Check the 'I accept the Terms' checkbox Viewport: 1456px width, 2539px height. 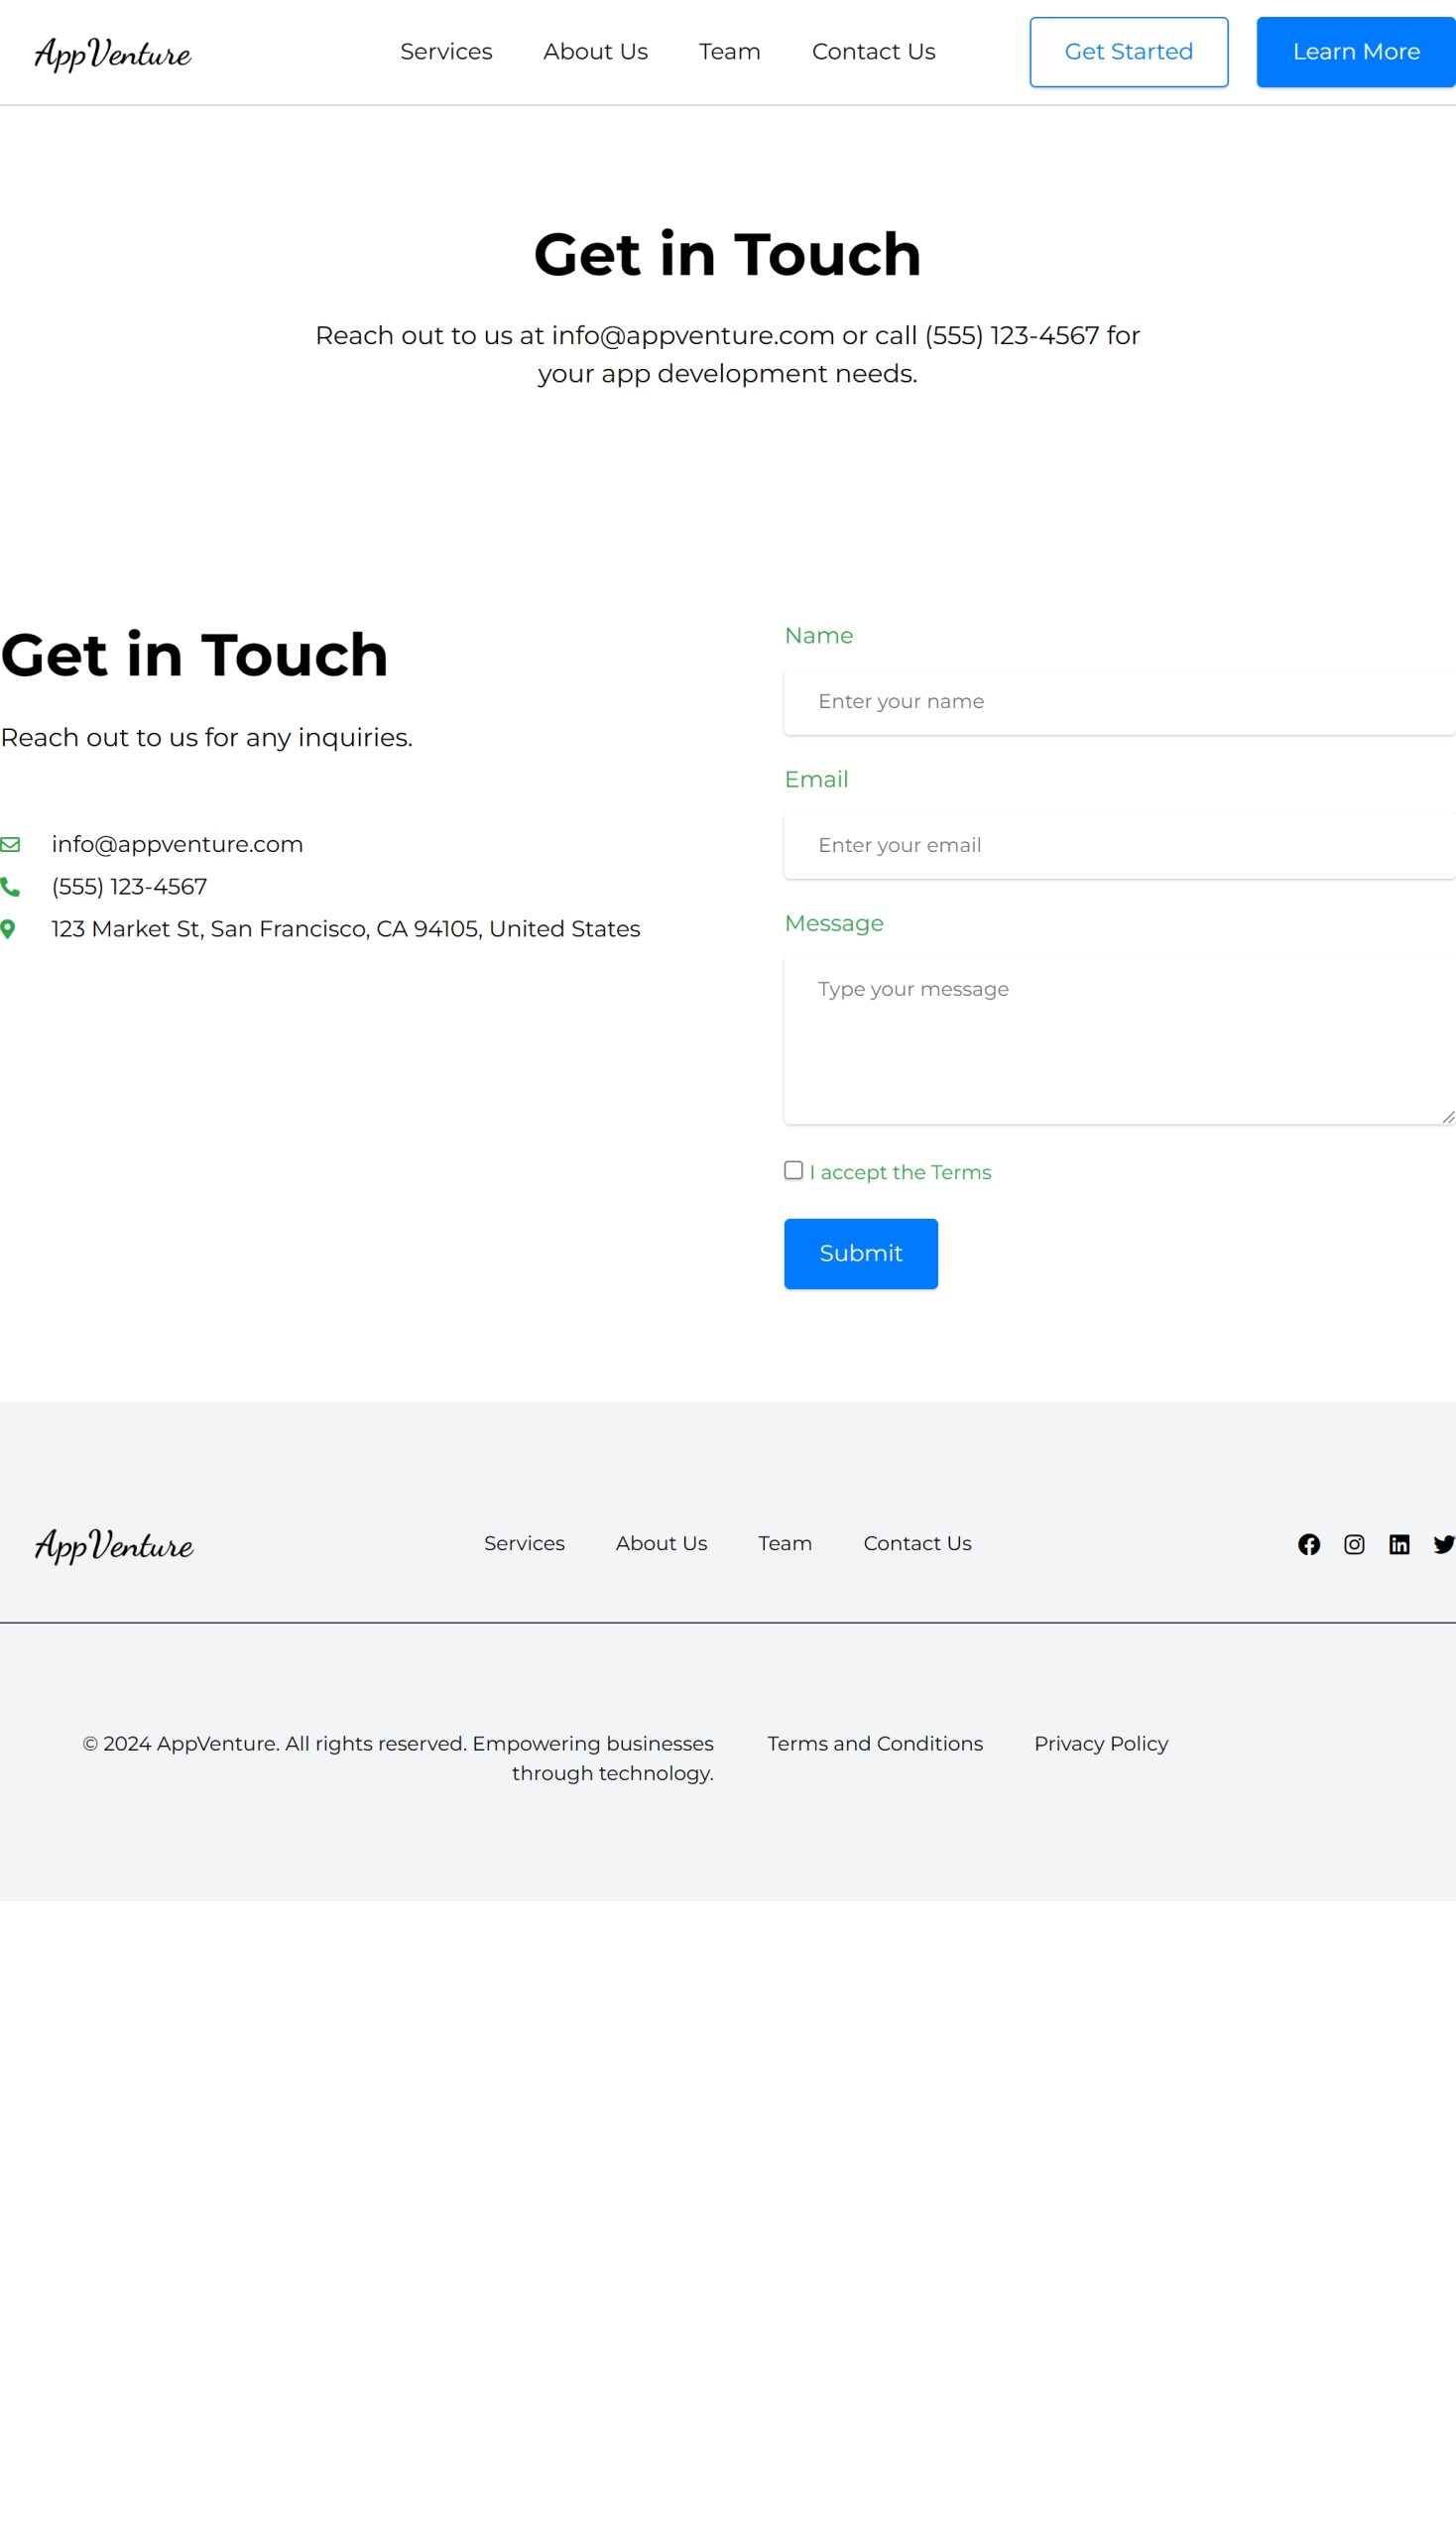[794, 1170]
